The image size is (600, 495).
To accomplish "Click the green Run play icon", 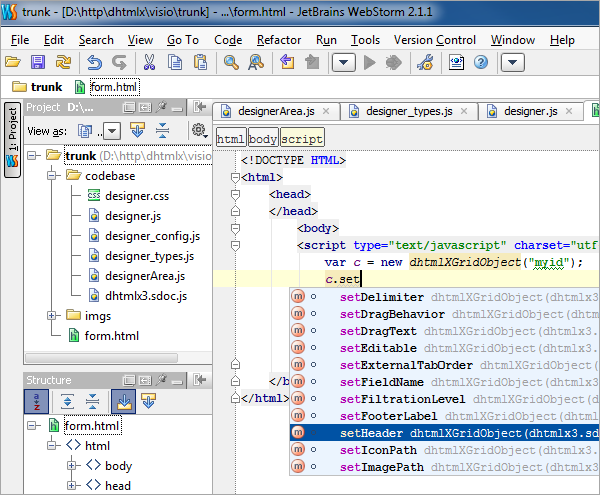I will click(x=369, y=62).
